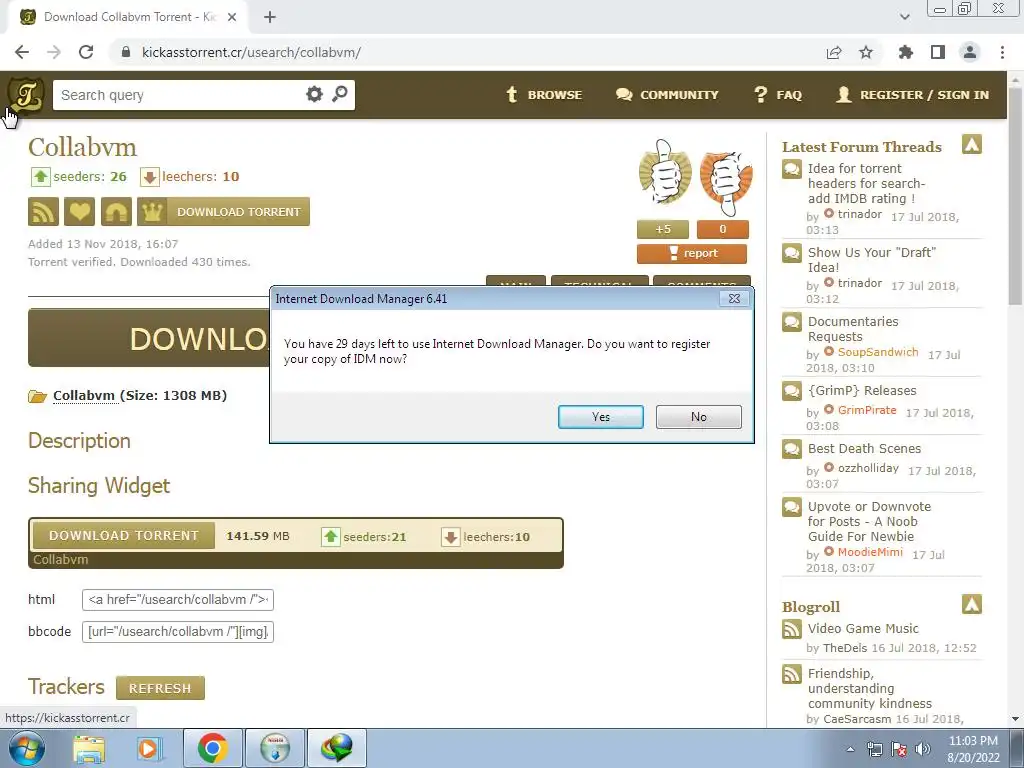Click the folder icon beside Collabvm size
This screenshot has height=768, width=1024.
[x=37, y=396]
